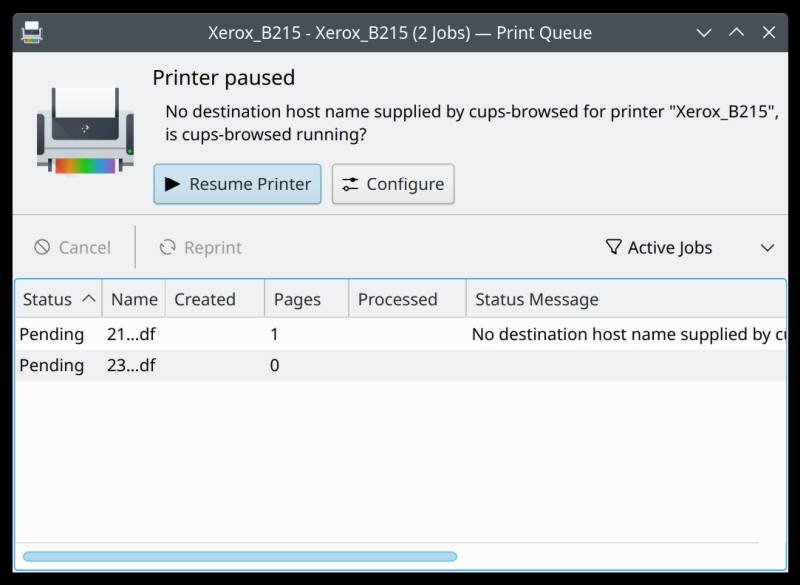Click the filter funnel icon

pyautogui.click(x=614, y=247)
